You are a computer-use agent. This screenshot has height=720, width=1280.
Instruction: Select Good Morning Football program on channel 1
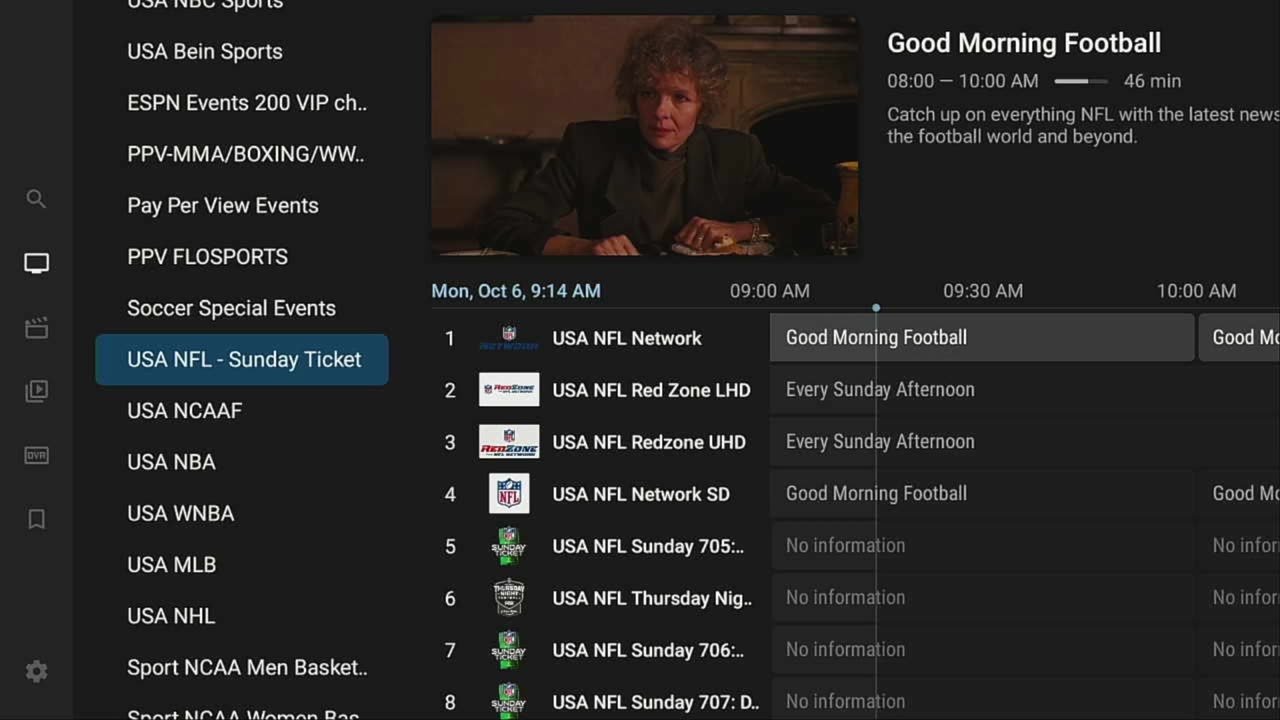point(980,338)
